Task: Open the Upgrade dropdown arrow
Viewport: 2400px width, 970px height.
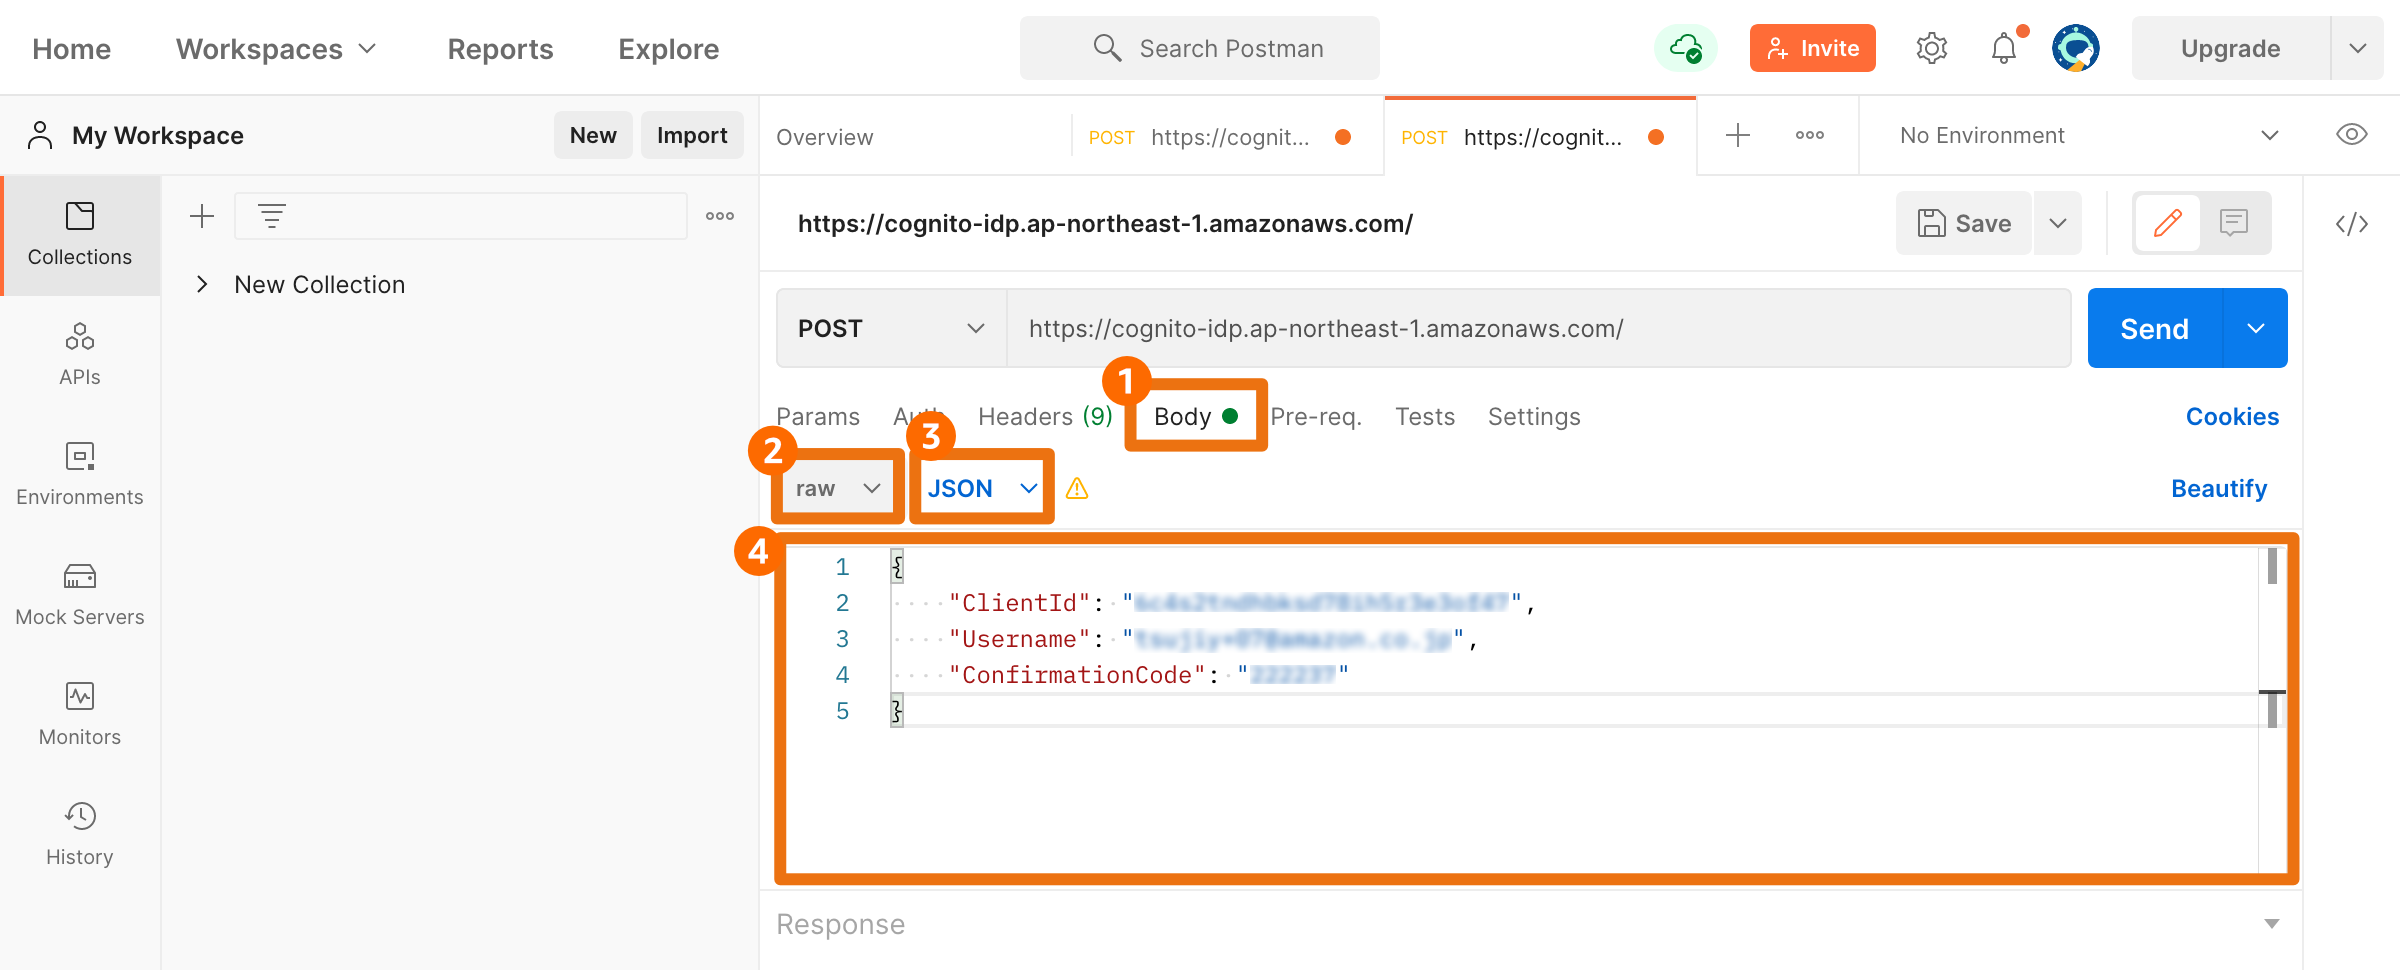Action: coord(2358,48)
